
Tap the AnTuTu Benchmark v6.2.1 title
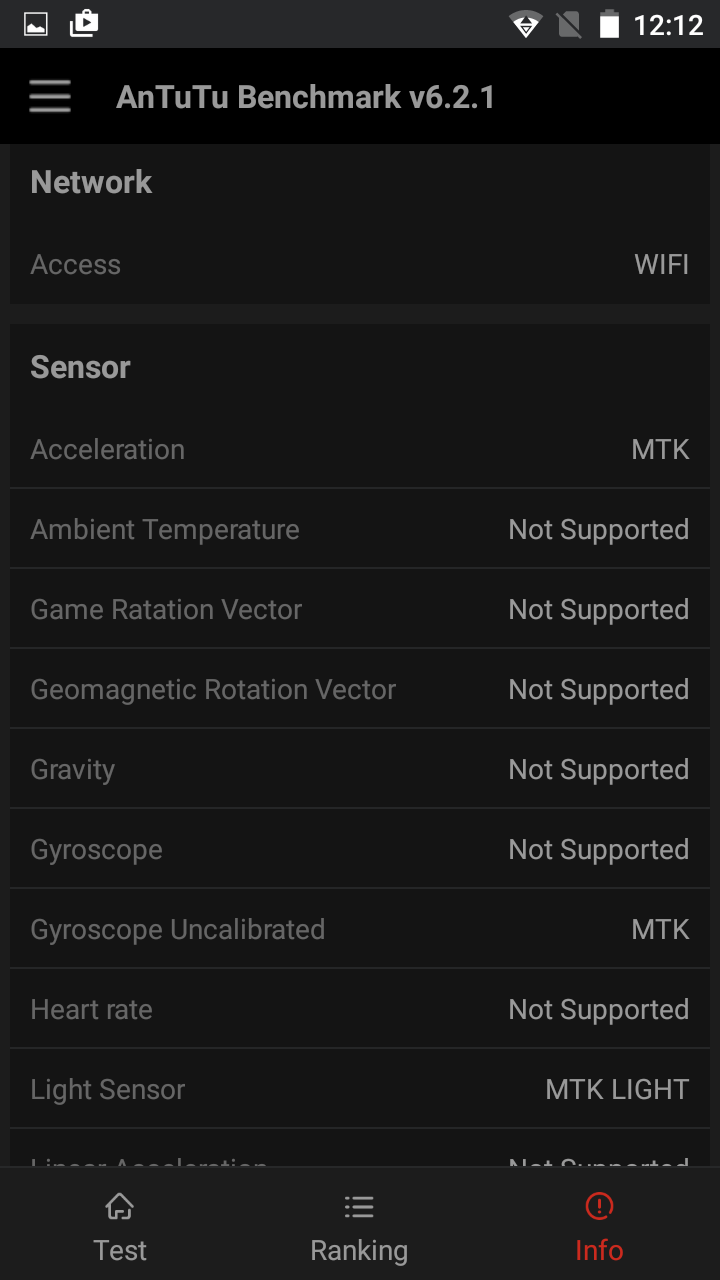coord(305,97)
